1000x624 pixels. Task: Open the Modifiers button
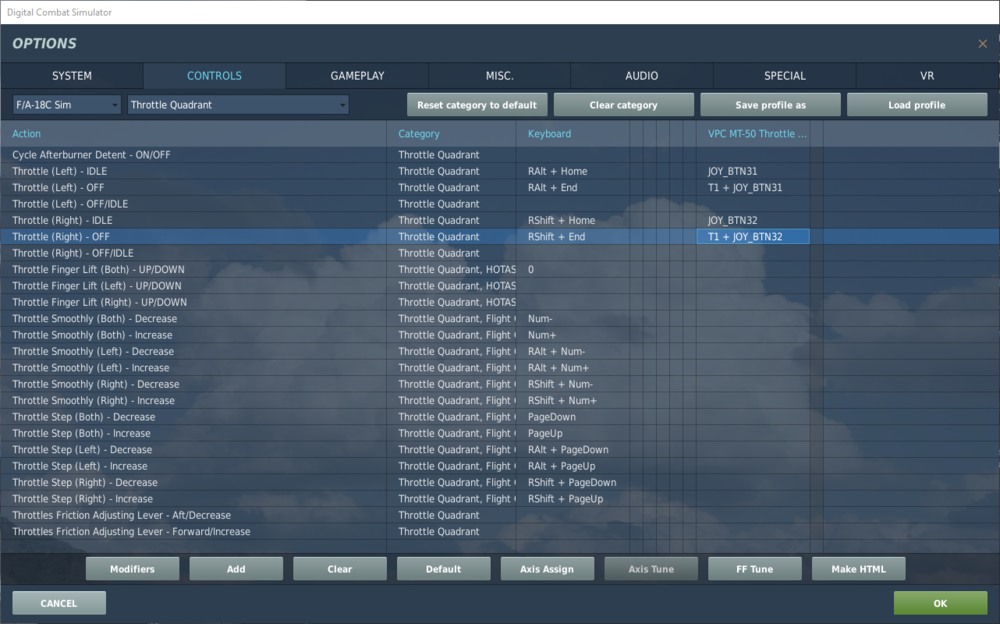pyautogui.click(x=133, y=569)
